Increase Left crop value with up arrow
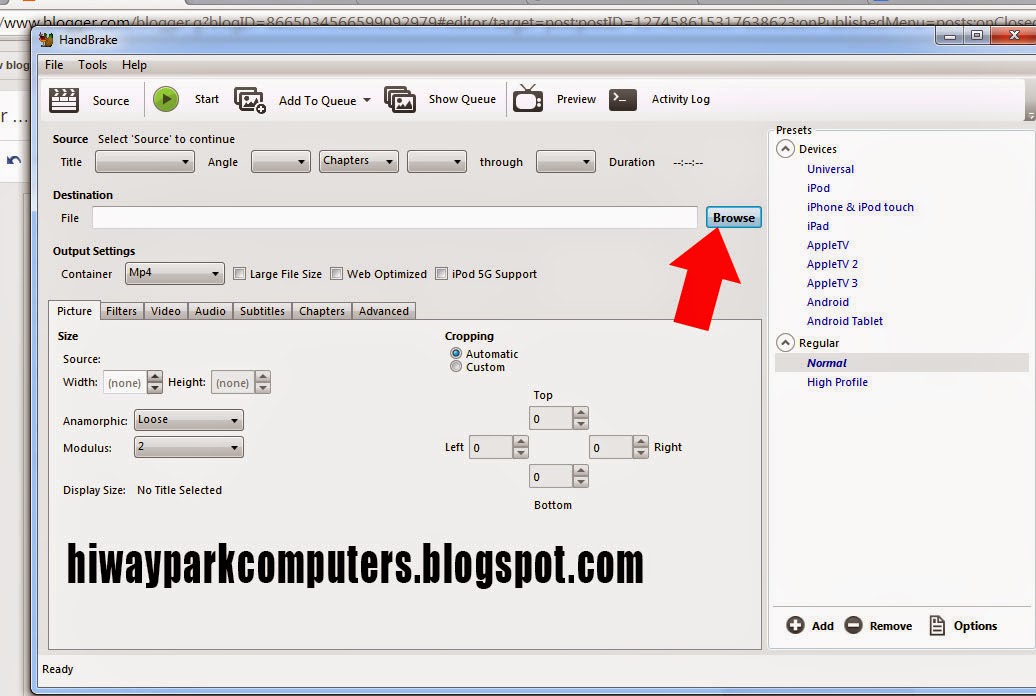 pos(521,442)
